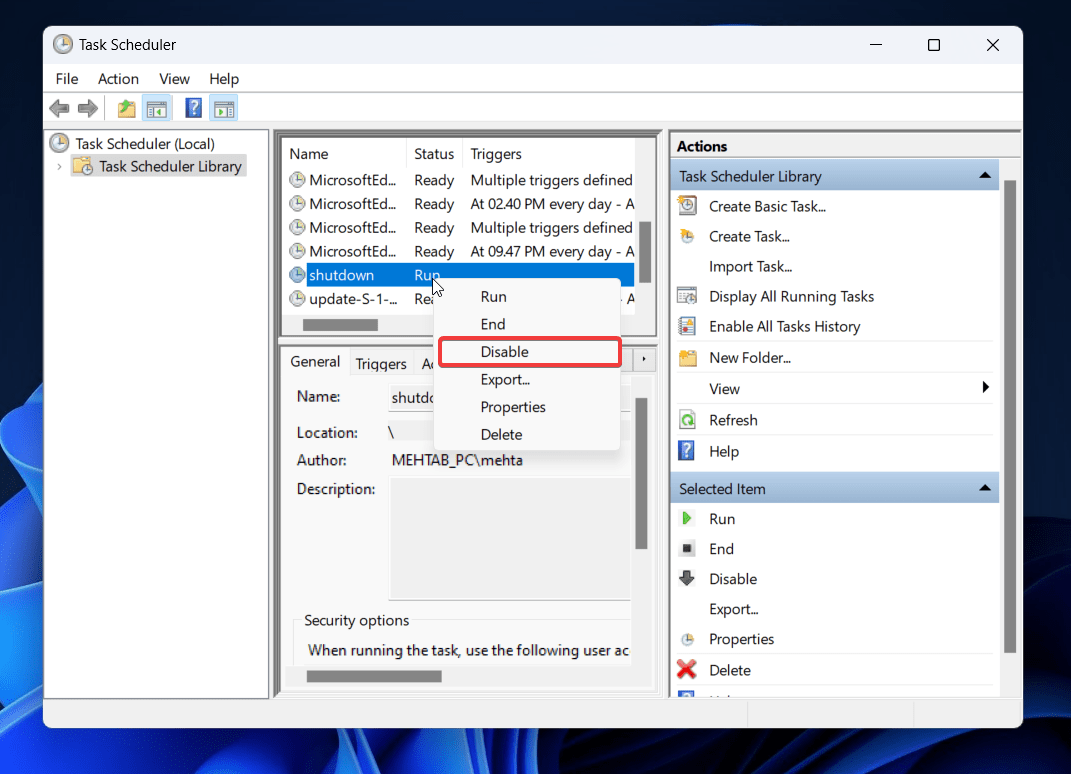Click inside the Description text box

[510, 538]
